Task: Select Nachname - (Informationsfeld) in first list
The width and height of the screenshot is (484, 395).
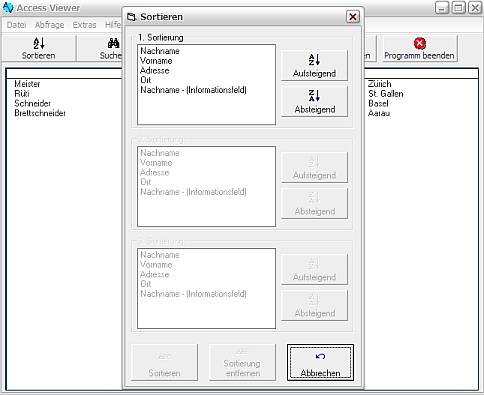Action: coord(193,90)
